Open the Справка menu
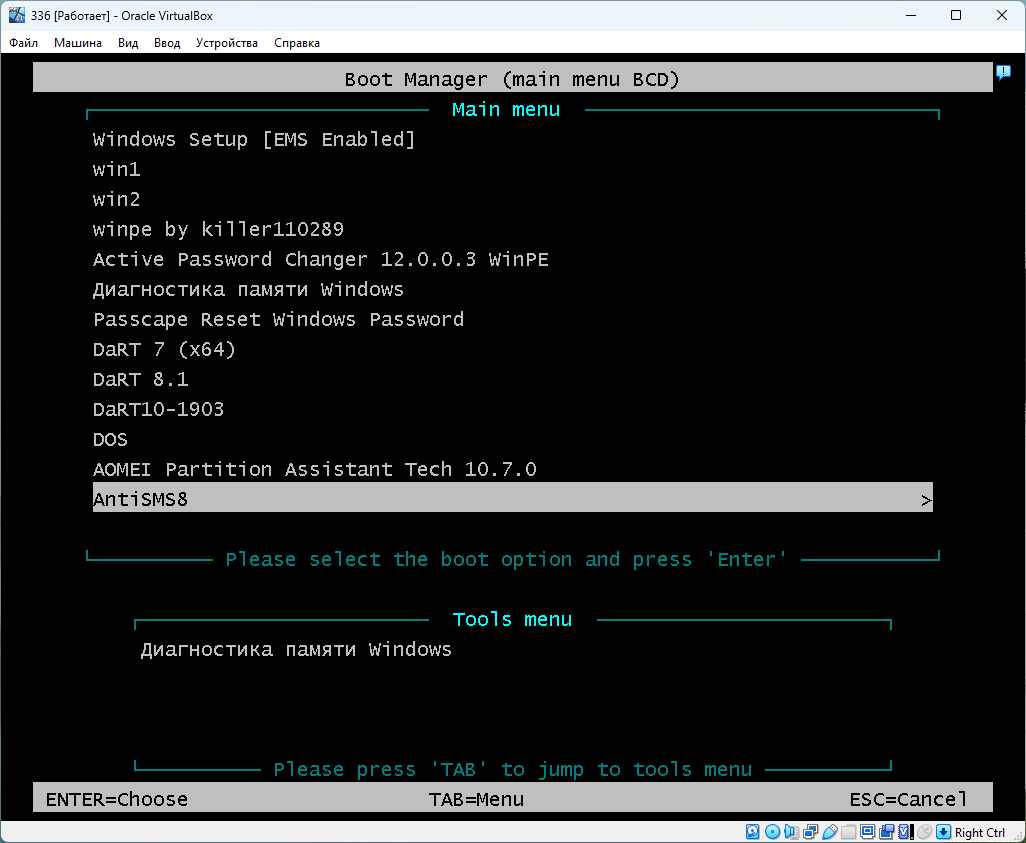This screenshot has width=1026, height=843. tap(297, 43)
